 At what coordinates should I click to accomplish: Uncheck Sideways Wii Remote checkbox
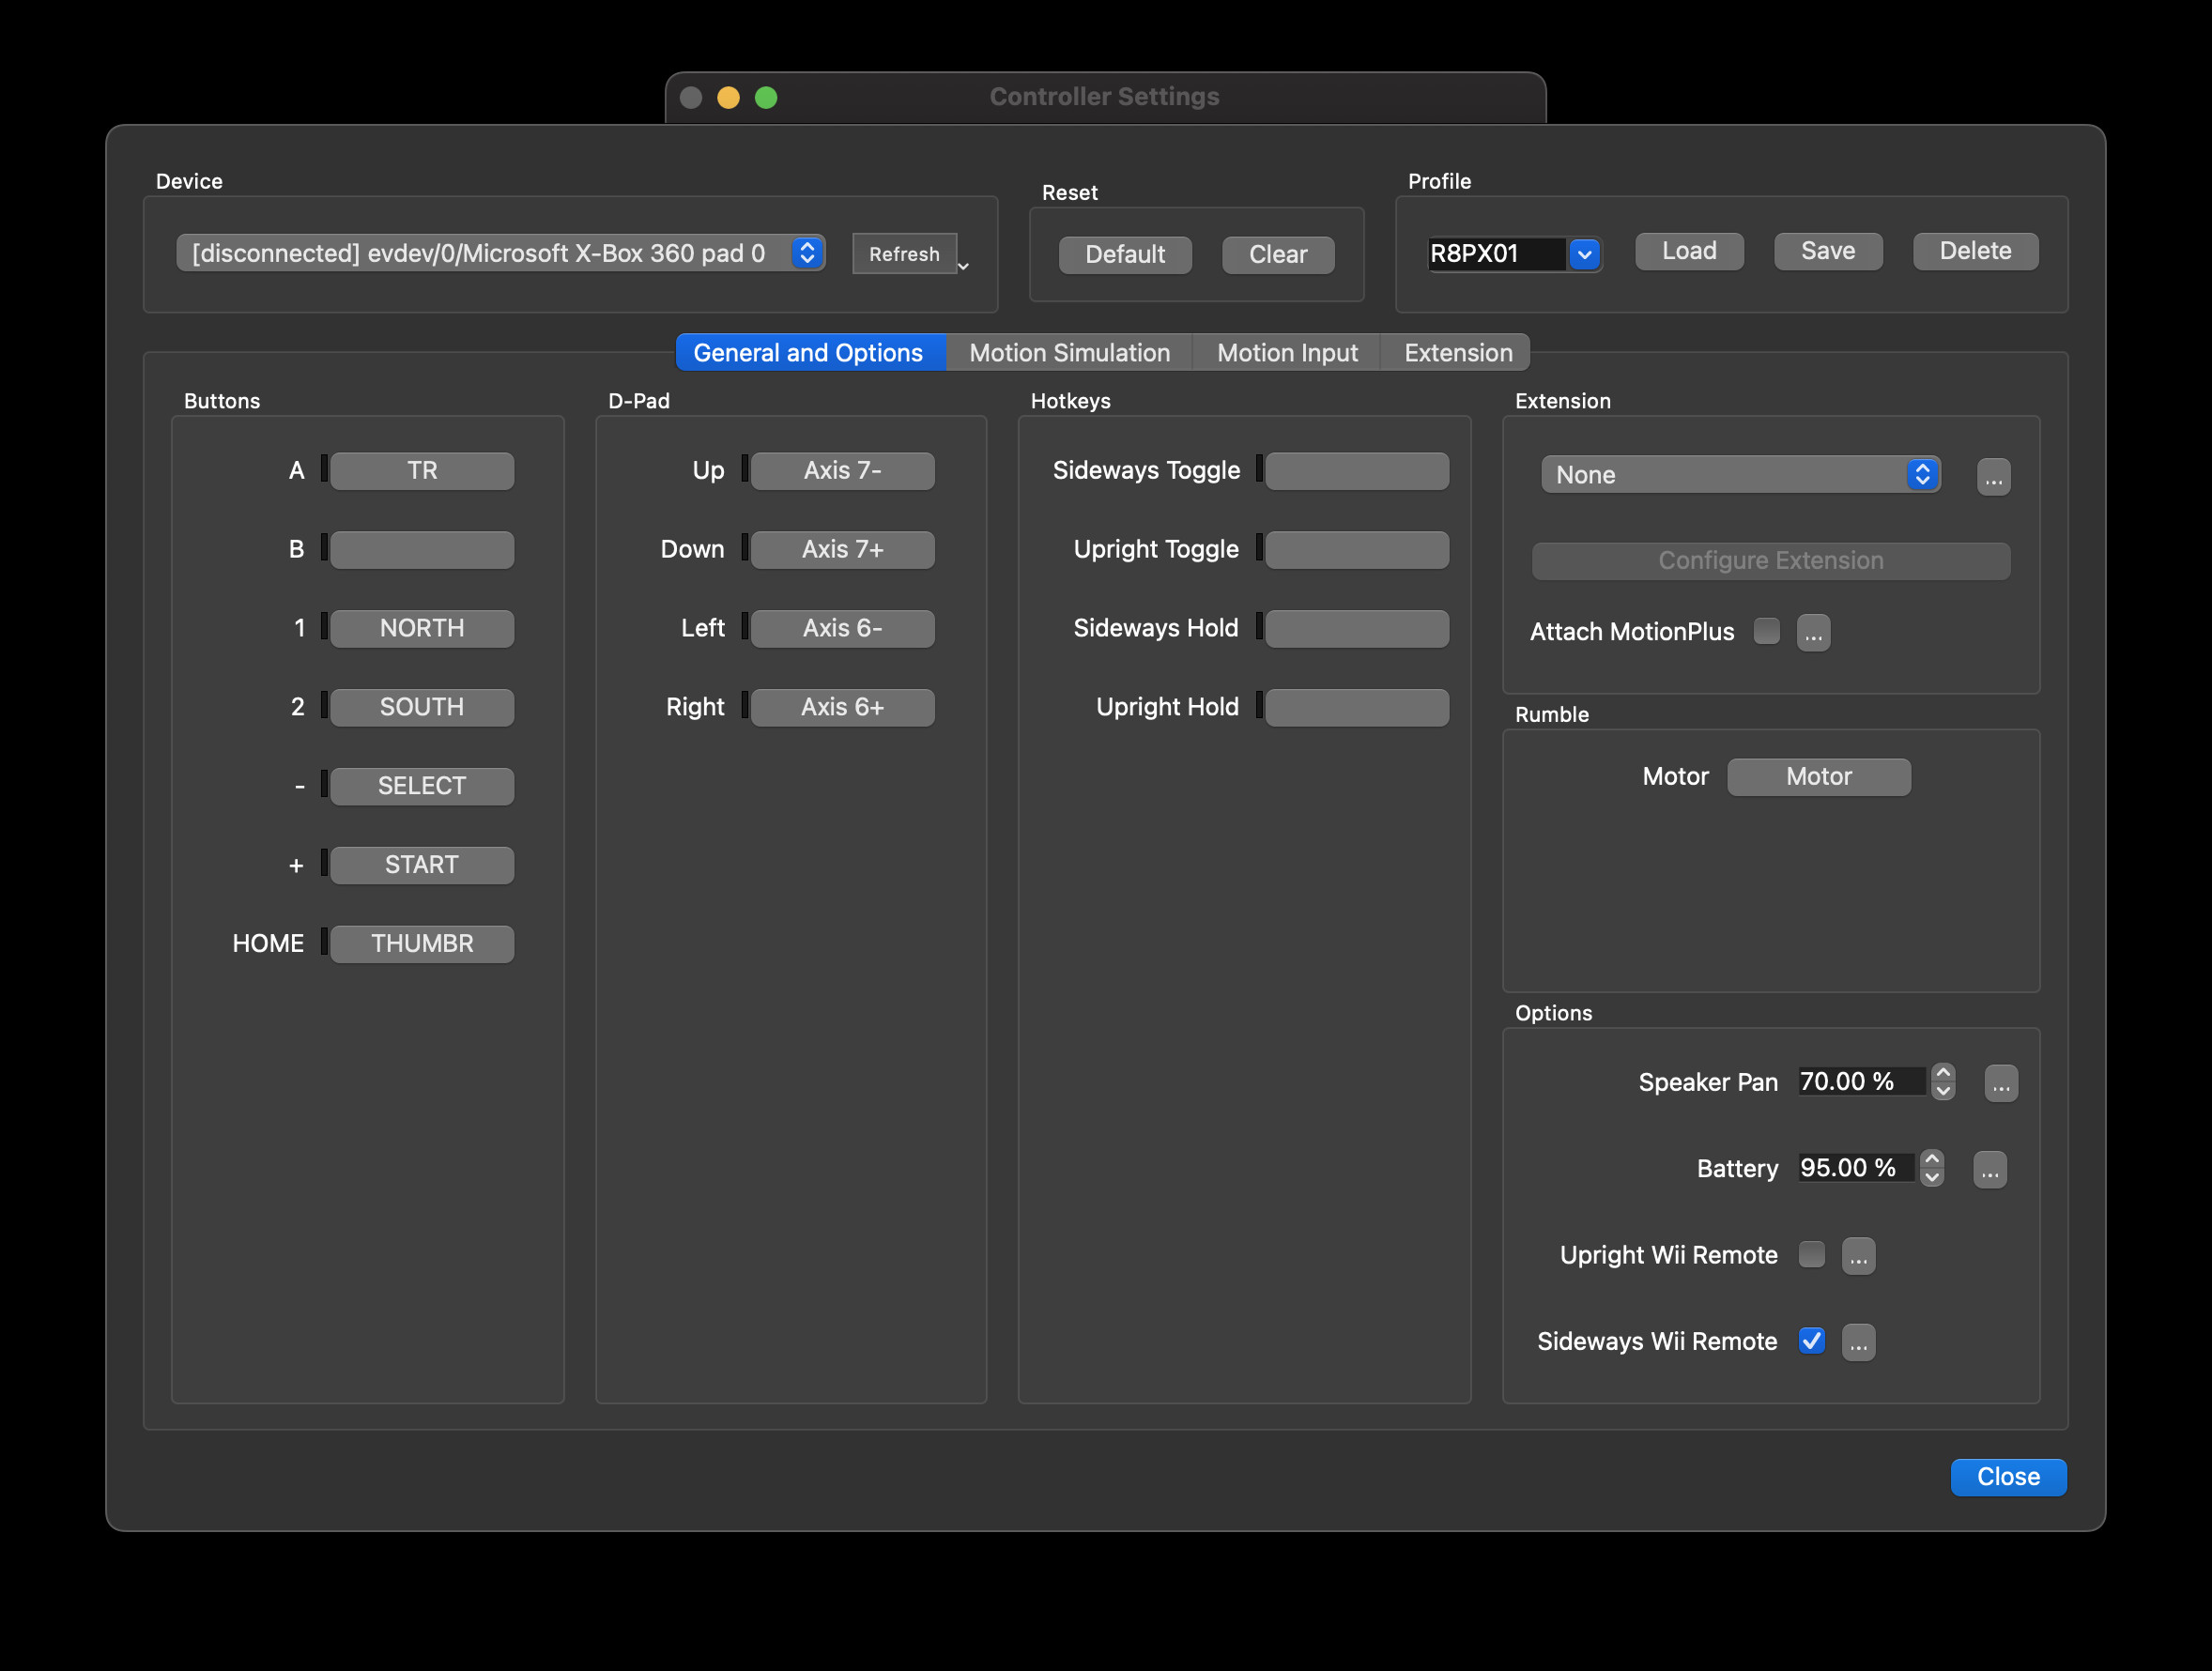tap(1811, 1341)
